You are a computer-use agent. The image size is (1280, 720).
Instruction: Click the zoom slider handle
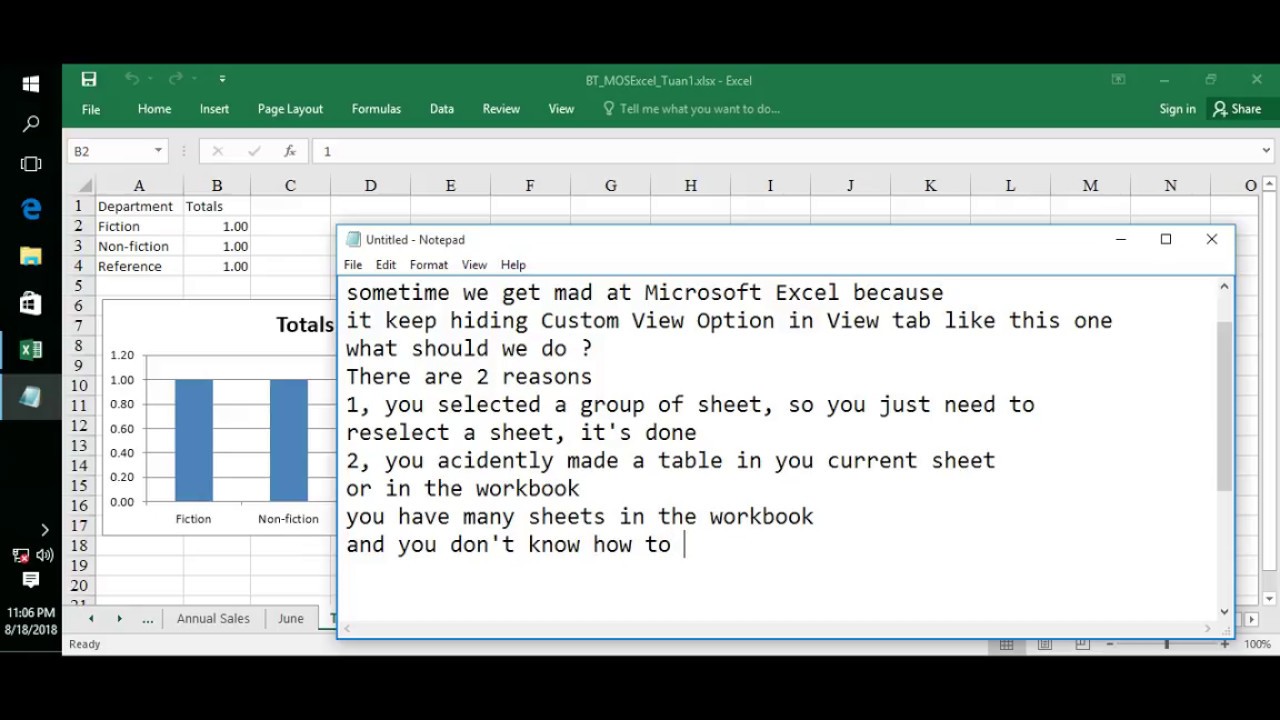point(1167,645)
